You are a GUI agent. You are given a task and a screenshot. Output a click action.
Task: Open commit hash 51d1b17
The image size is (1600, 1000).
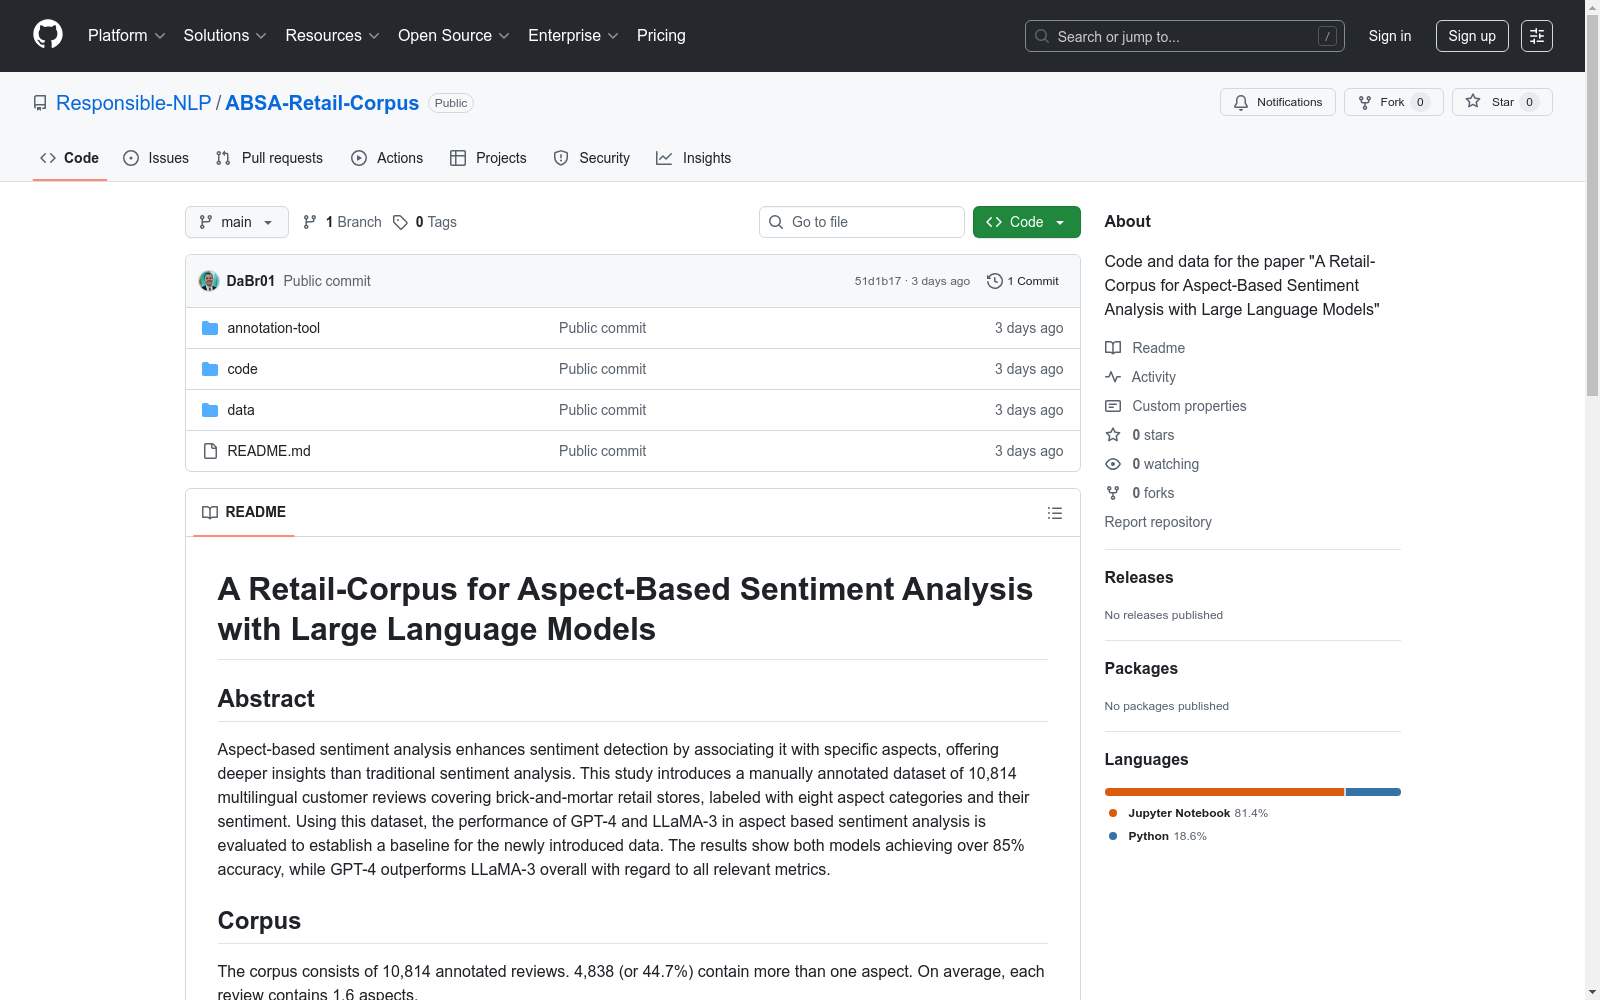click(878, 281)
